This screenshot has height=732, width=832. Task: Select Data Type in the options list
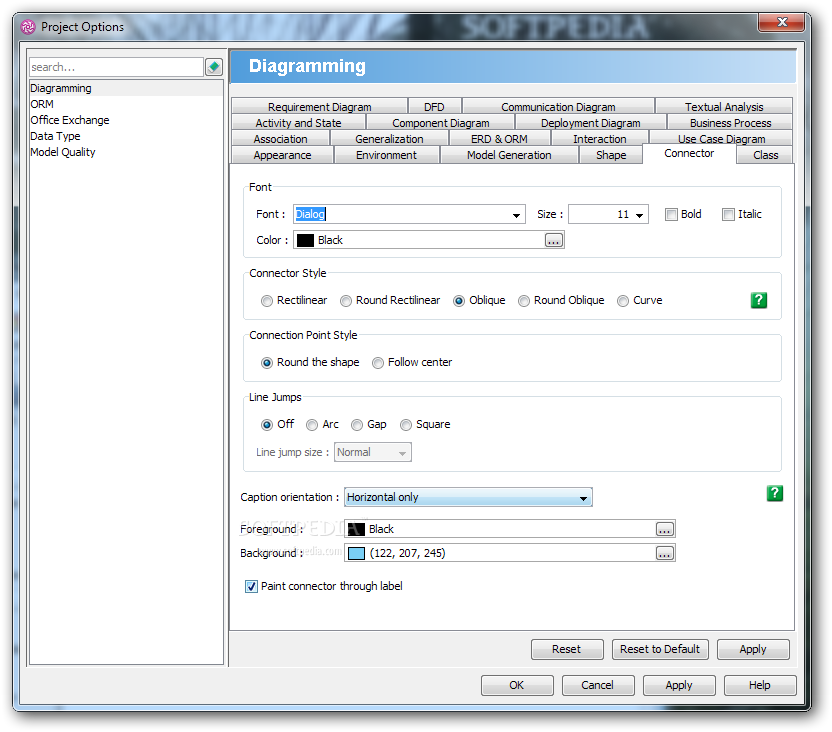(x=126, y=136)
